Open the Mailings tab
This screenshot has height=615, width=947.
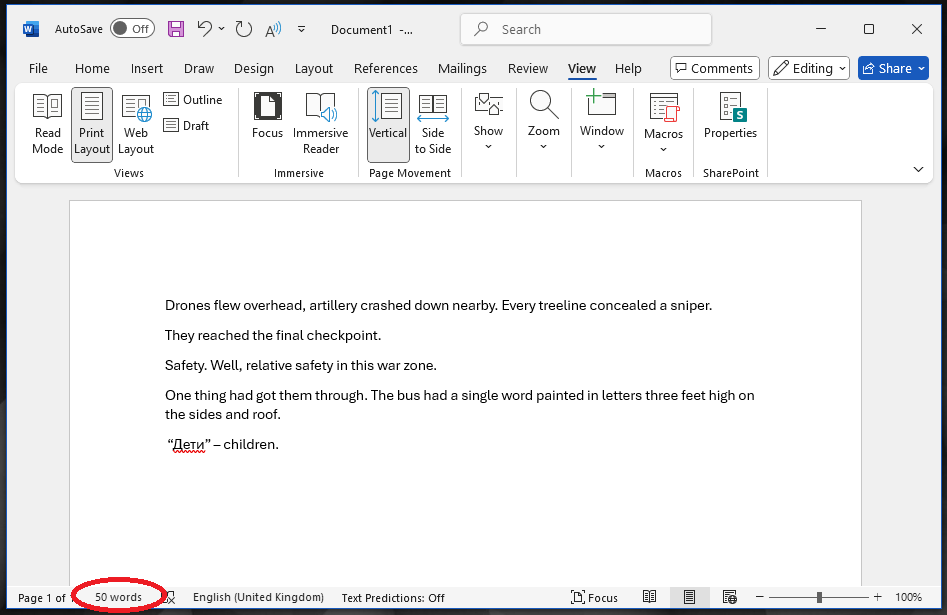[462, 69]
